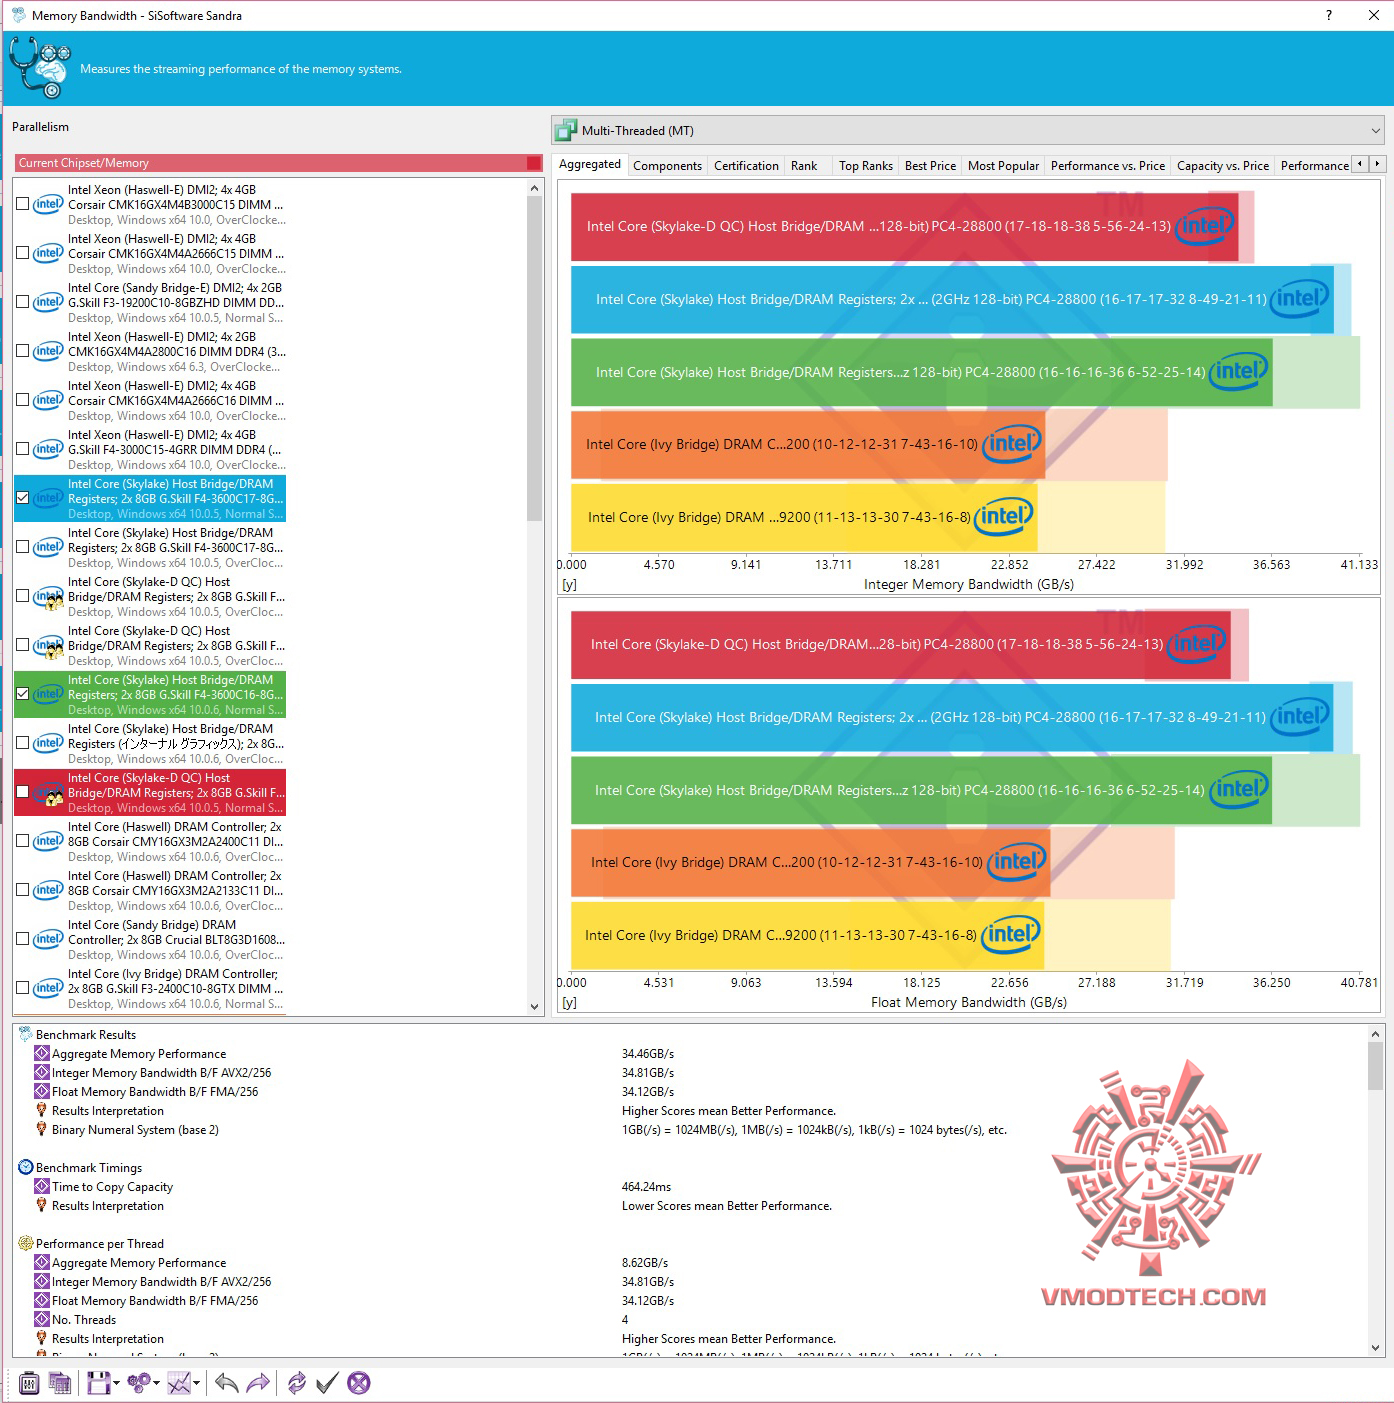
Task: Click Intel logo of Sandy Bridge-E G.Skill F3-19200C10 row
Action: coord(48,302)
